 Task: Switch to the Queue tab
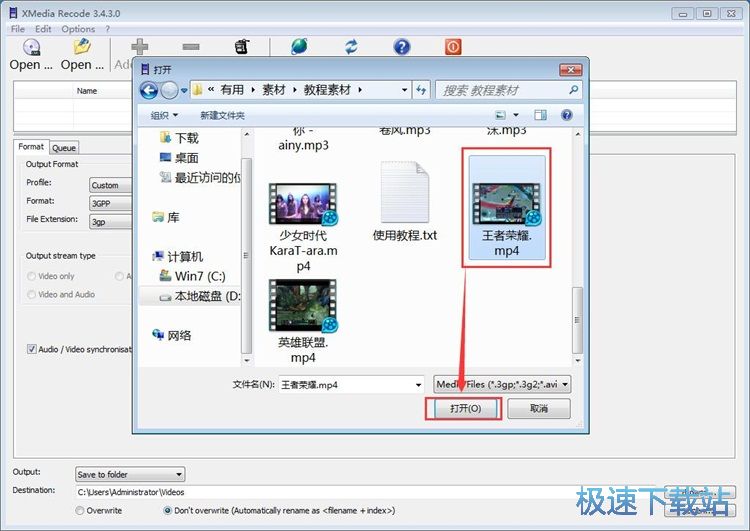click(64, 148)
